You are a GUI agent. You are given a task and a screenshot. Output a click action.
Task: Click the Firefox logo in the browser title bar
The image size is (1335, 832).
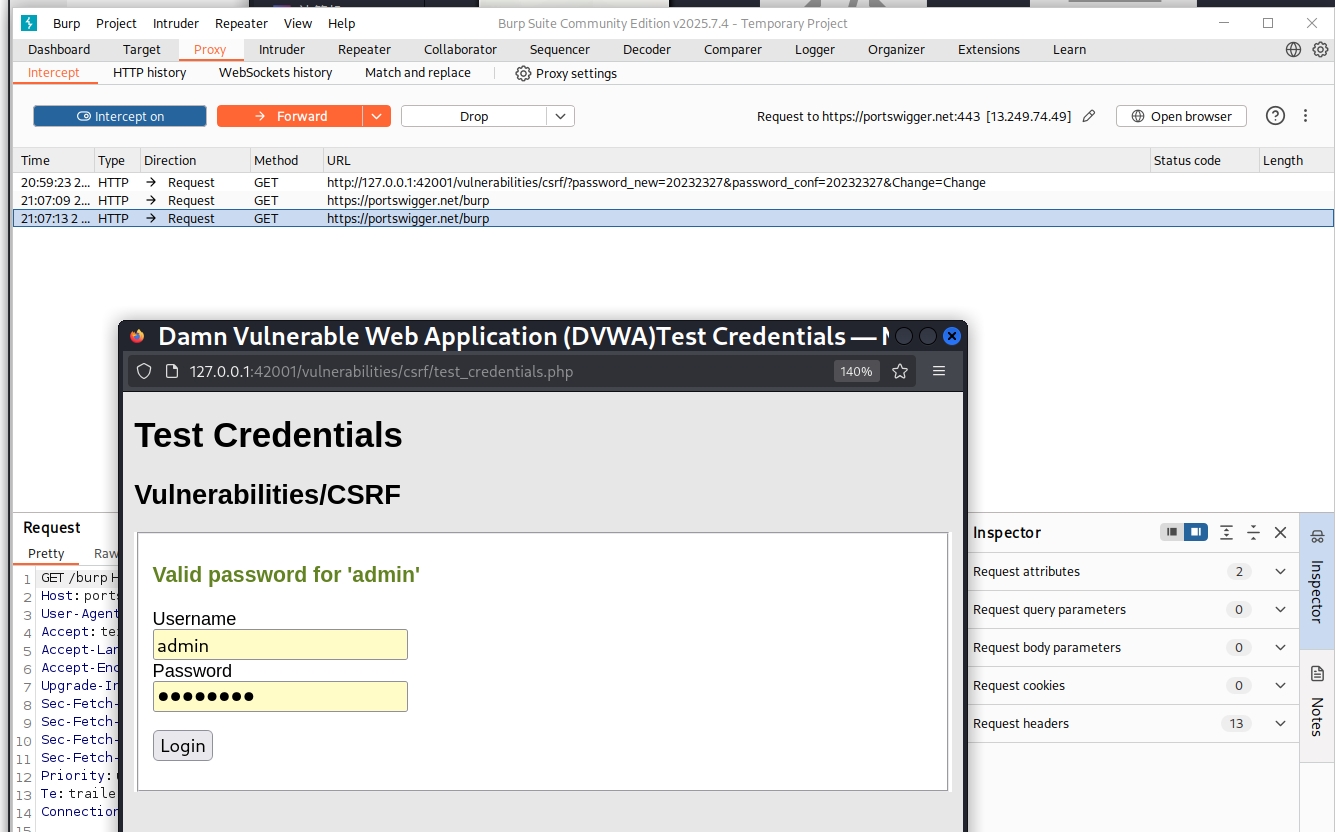click(137, 336)
